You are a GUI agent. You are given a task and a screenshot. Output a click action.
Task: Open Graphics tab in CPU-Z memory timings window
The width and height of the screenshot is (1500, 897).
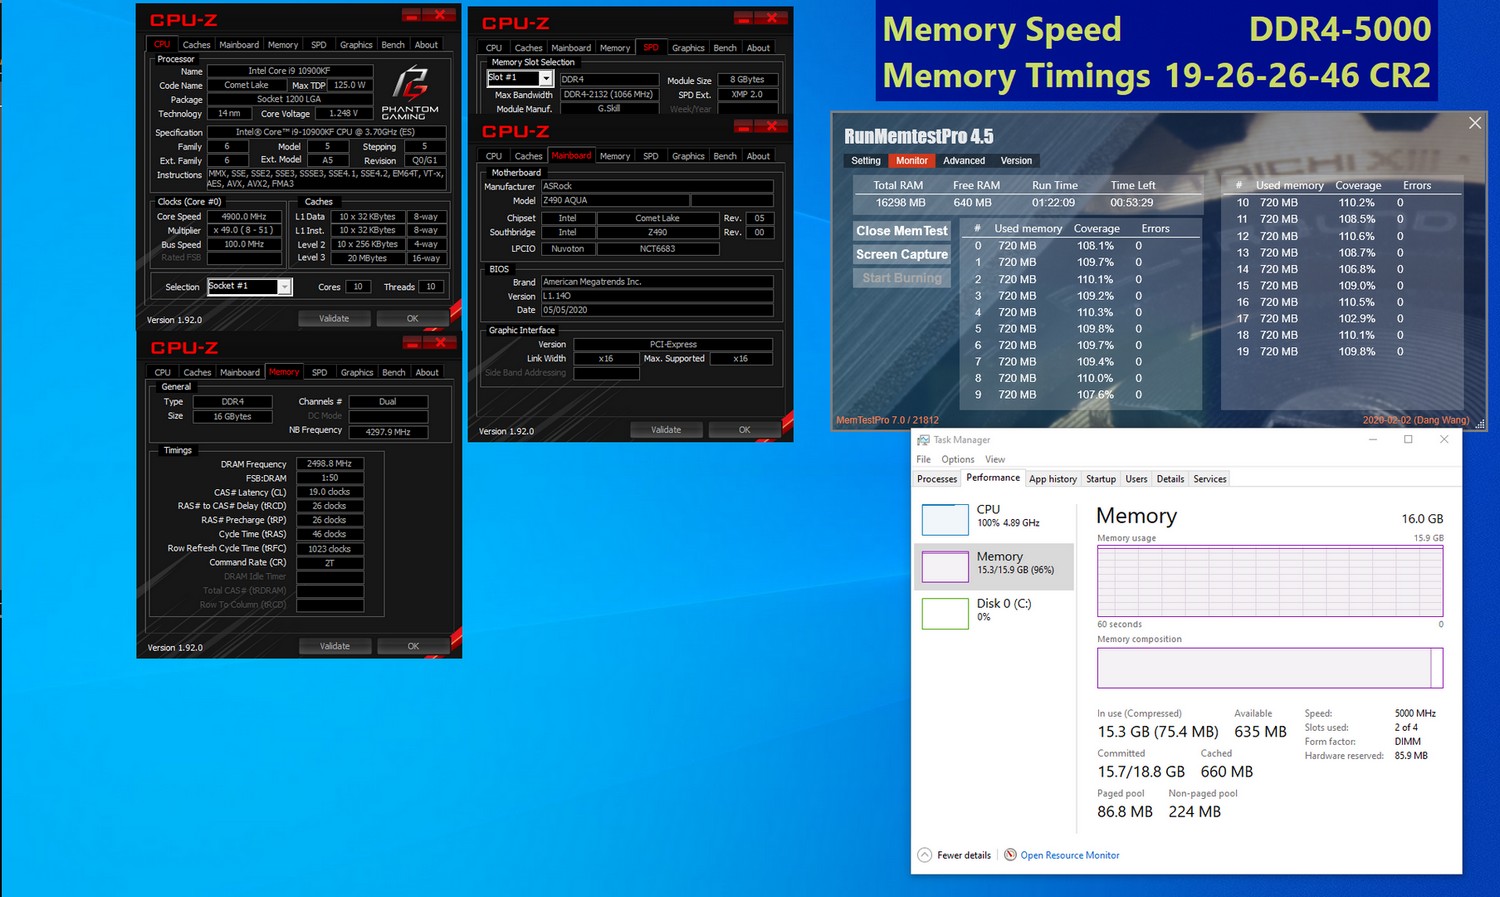pos(357,372)
